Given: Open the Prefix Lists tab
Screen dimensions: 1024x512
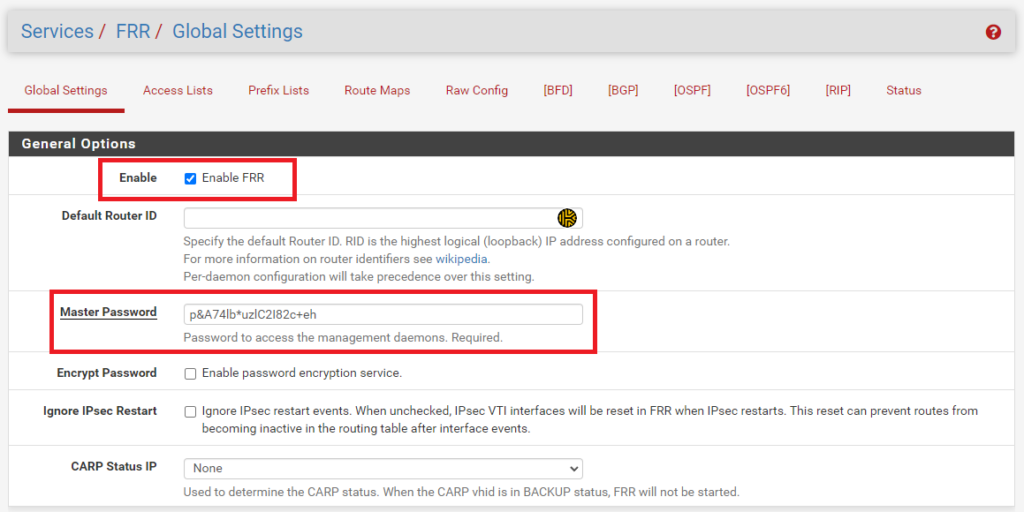Looking at the screenshot, I should (x=278, y=90).
